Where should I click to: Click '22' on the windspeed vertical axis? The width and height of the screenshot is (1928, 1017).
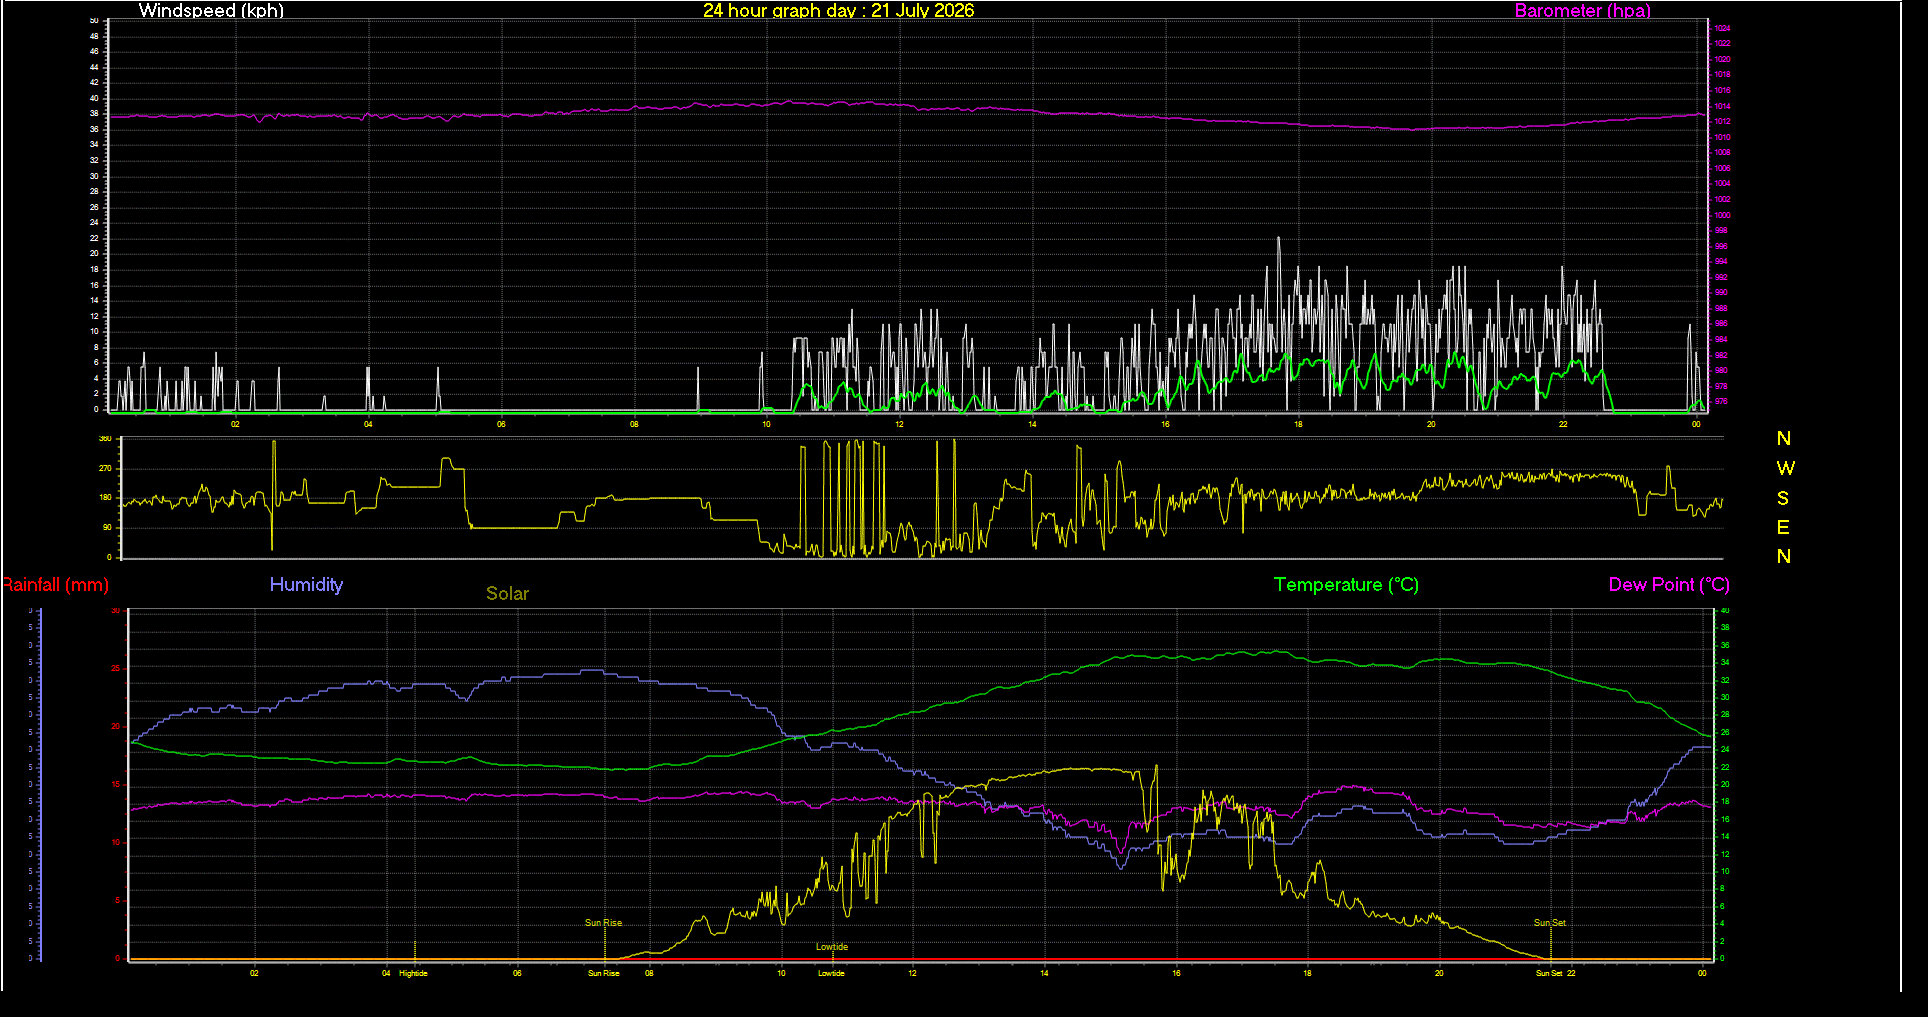point(95,238)
